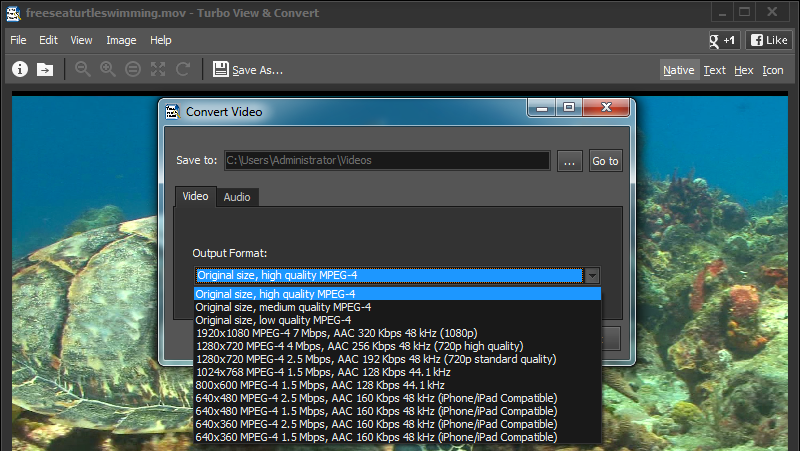Click the zoom in magnifier icon
Image resolution: width=800 pixels, height=451 pixels.
107,70
